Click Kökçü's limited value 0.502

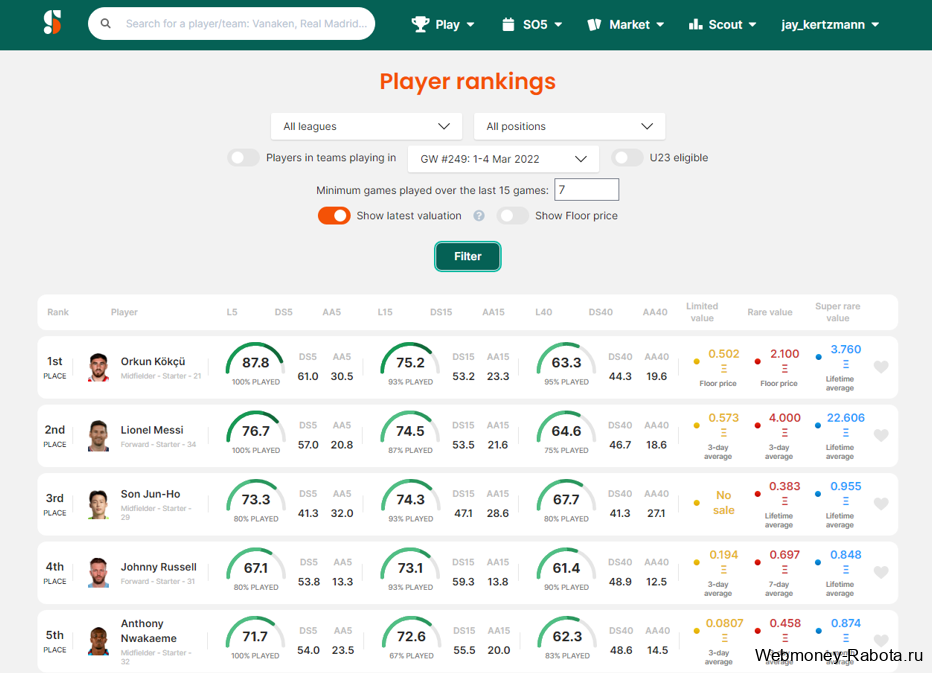point(723,354)
